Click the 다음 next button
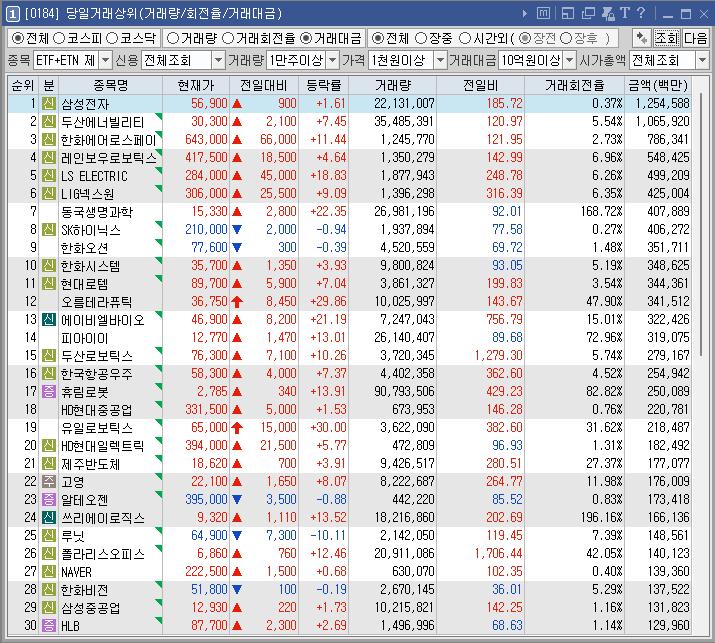Viewport: 715px width, 643px height. (695, 38)
